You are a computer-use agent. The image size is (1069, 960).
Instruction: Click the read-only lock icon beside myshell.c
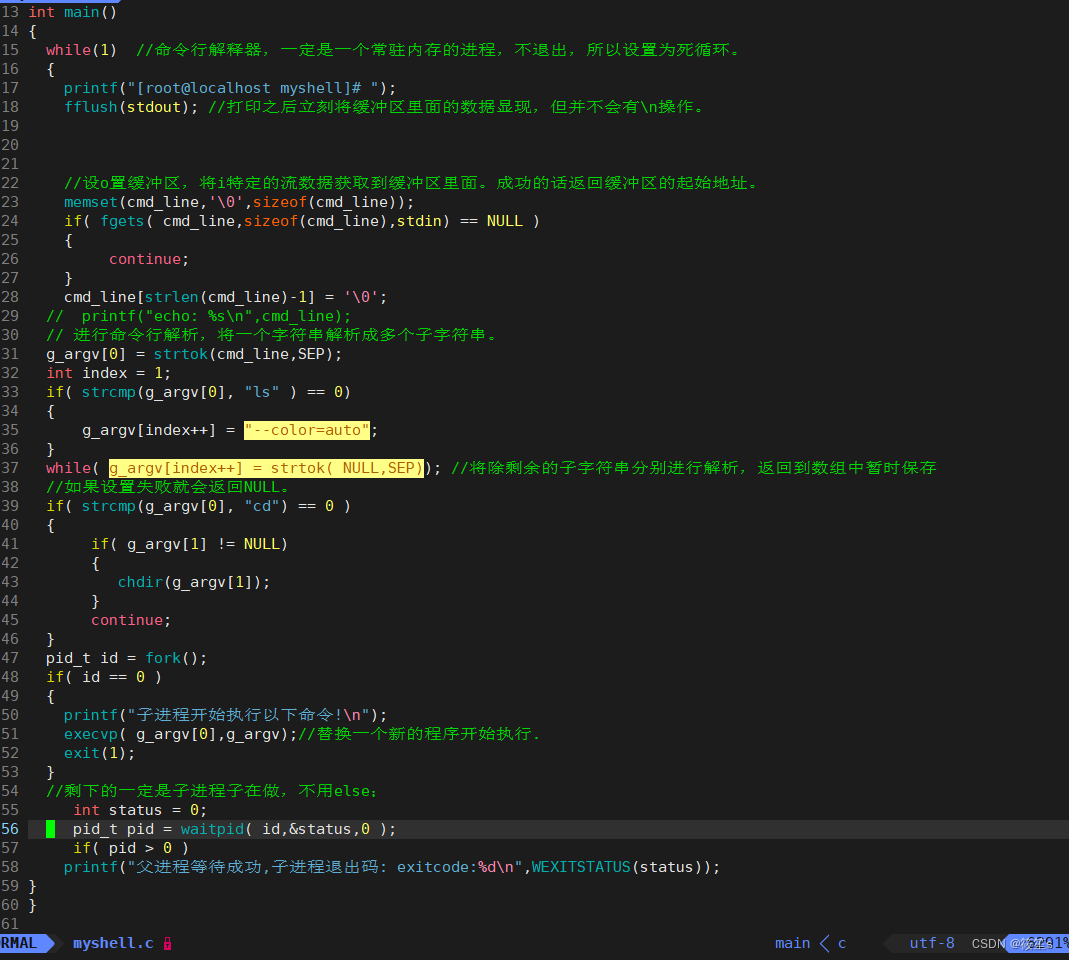tap(167, 944)
